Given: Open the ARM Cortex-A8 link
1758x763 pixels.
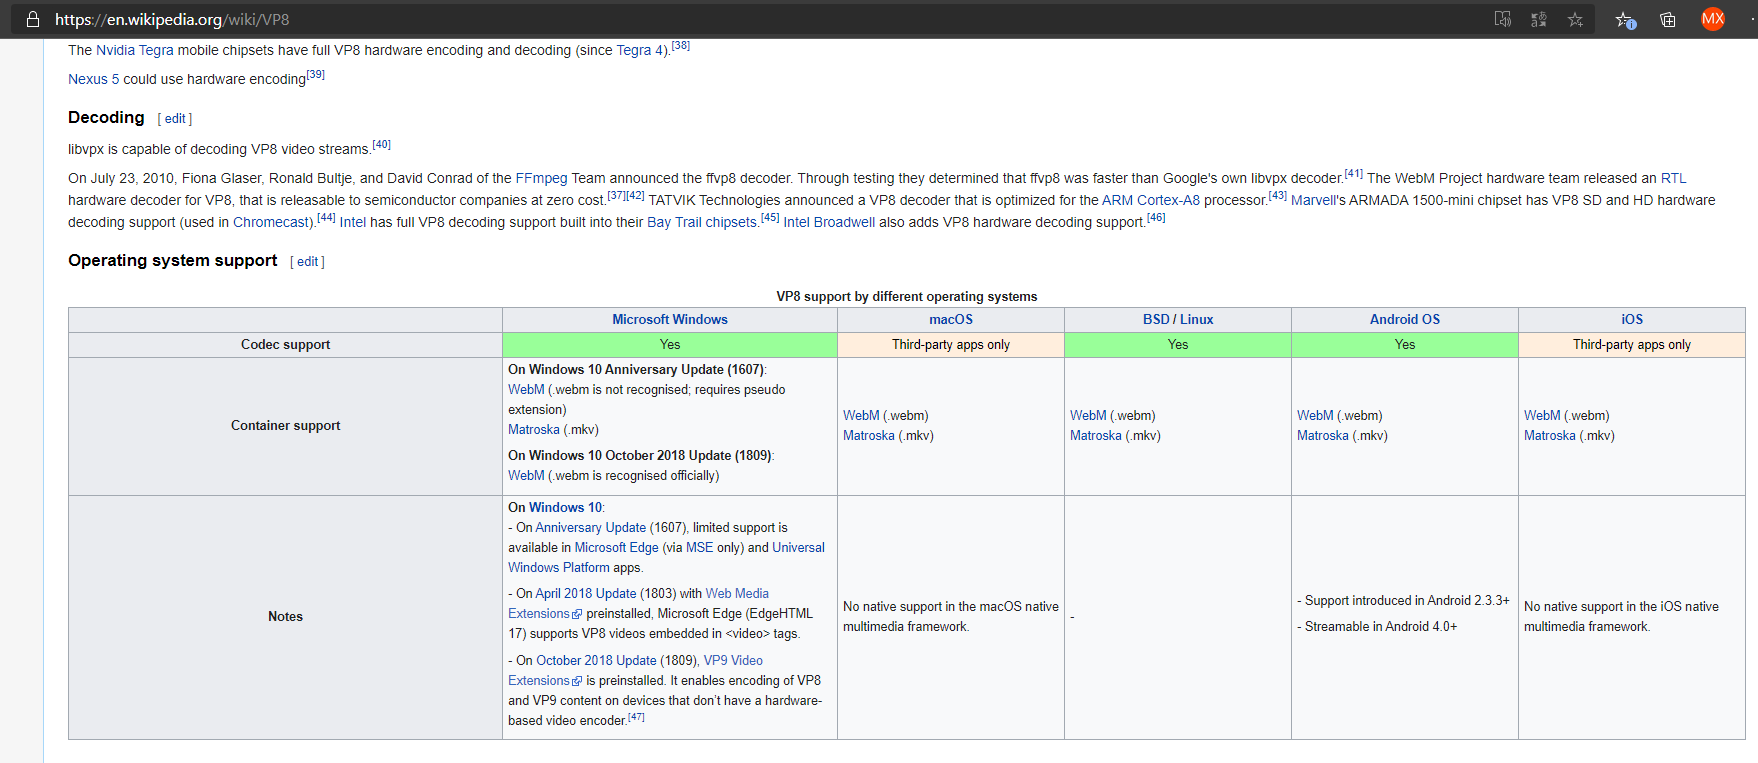Looking at the screenshot, I should (x=1151, y=200).
